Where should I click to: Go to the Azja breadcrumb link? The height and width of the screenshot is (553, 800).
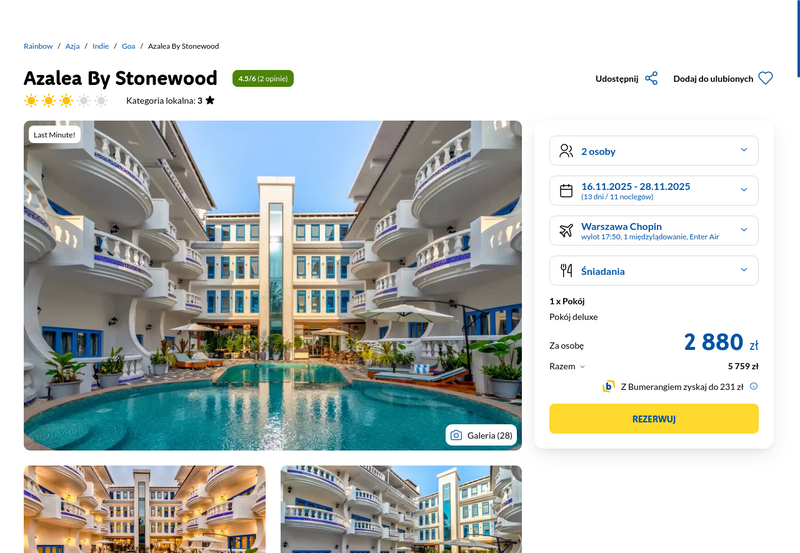[72, 46]
